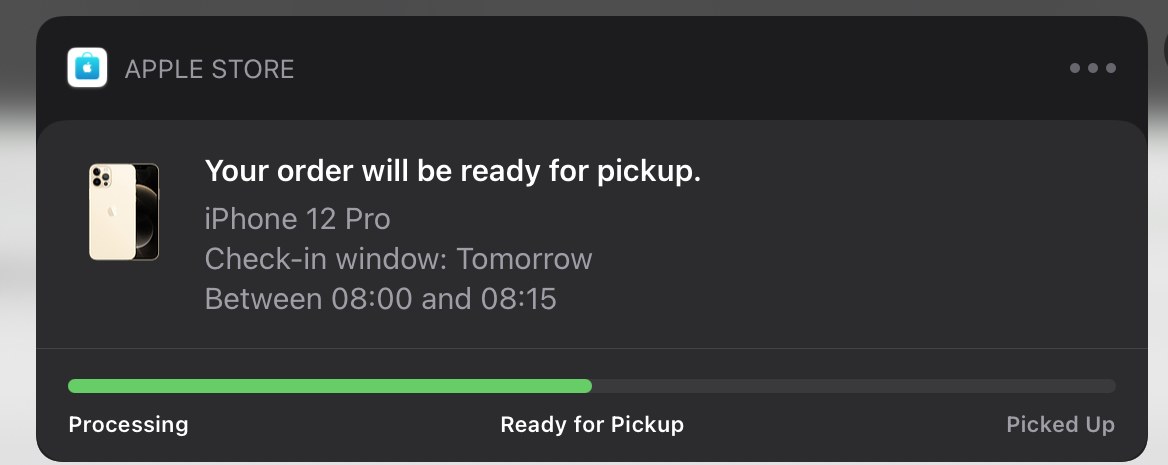This screenshot has height=465, width=1168.
Task: Click the gold iPhone 12 Pro image
Action: (124, 212)
